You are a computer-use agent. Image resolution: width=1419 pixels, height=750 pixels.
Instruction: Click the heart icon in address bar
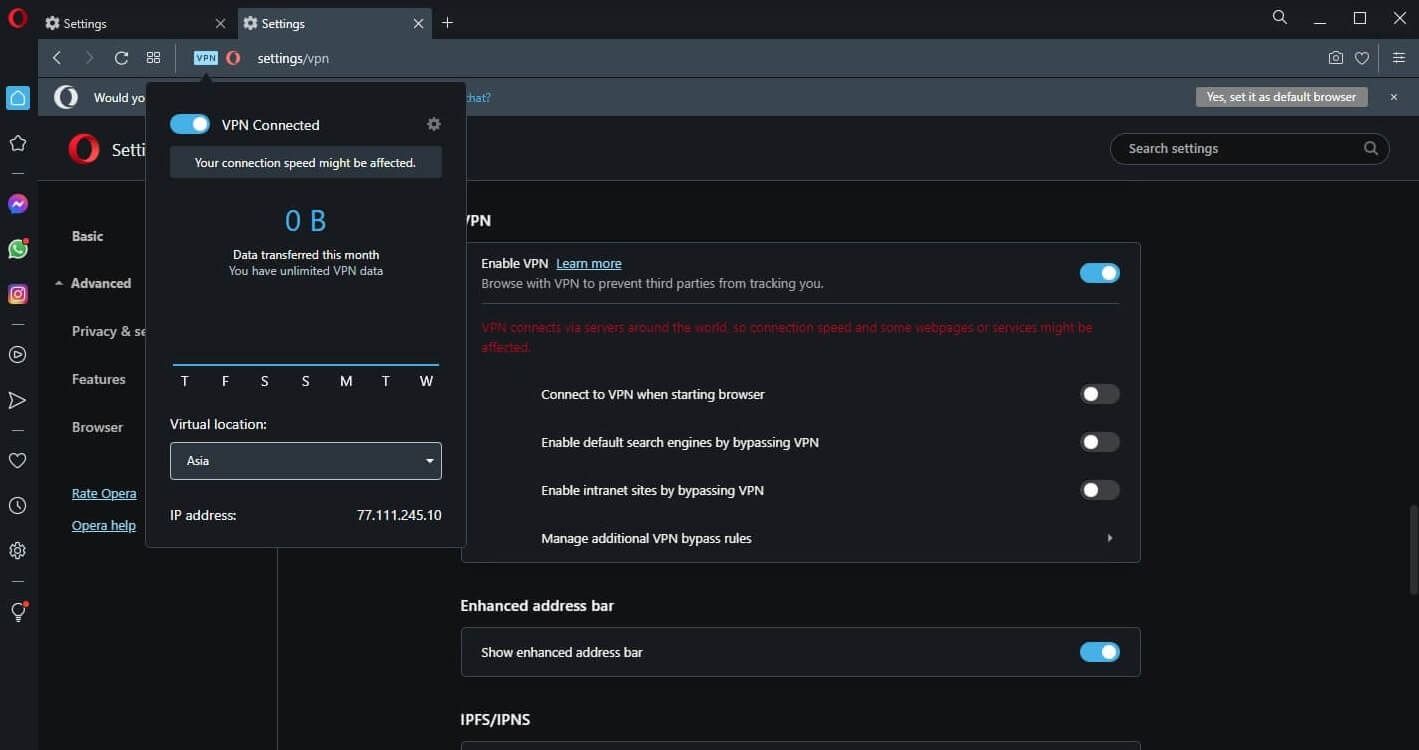tap(1362, 58)
